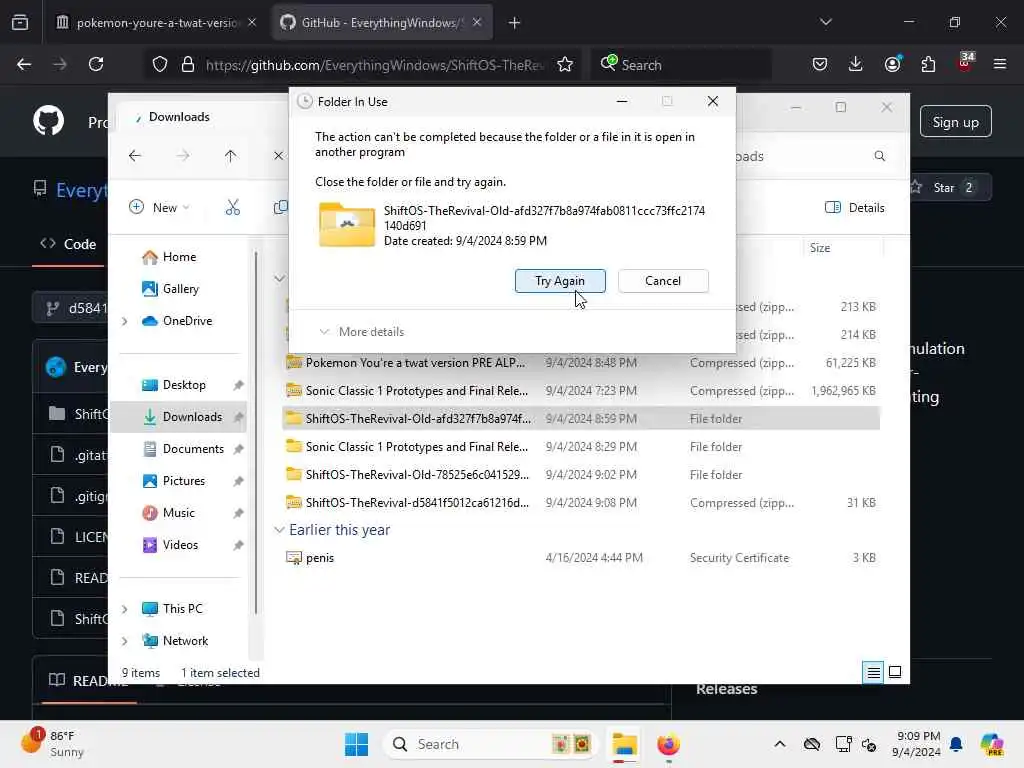Image resolution: width=1024 pixels, height=768 pixels.
Task: Open Desktop in Explorer sidebar
Action: point(174,385)
